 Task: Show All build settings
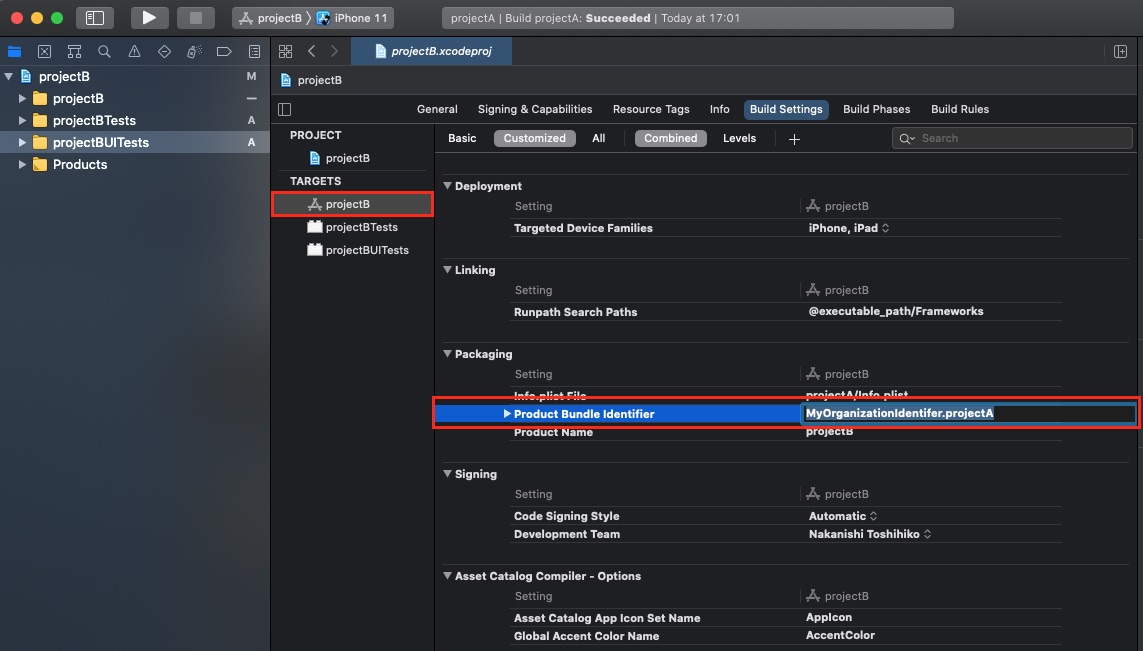(x=598, y=139)
